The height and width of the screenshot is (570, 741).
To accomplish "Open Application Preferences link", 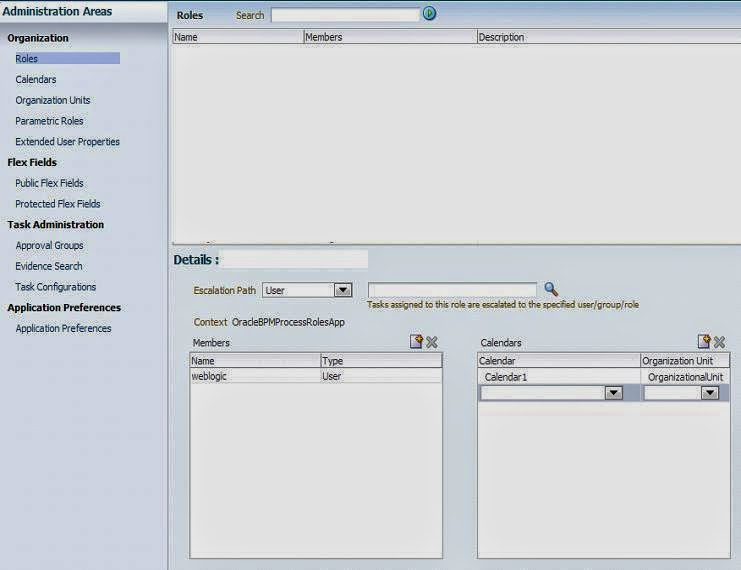I will point(63,328).
